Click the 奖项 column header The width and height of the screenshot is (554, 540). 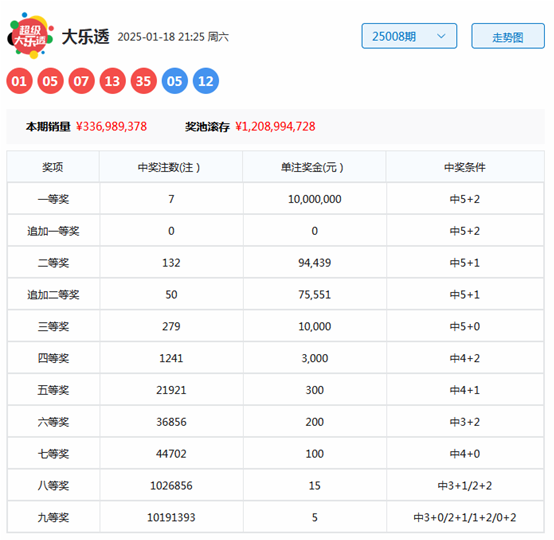tap(53, 167)
